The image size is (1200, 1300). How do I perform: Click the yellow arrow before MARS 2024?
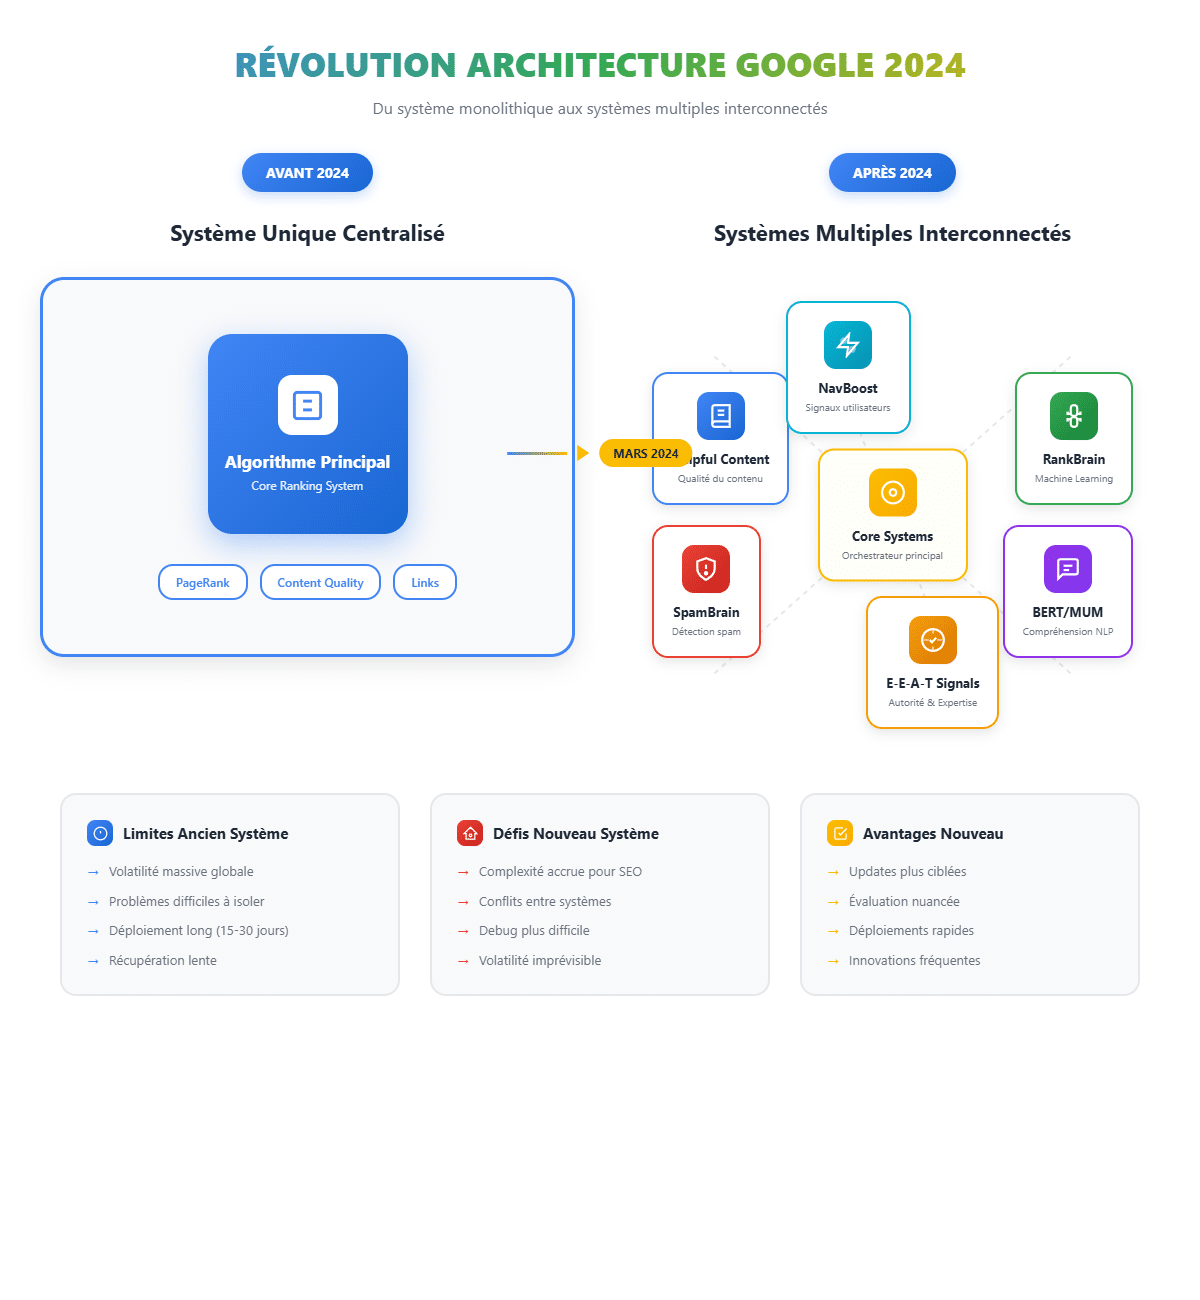pyautogui.click(x=583, y=453)
